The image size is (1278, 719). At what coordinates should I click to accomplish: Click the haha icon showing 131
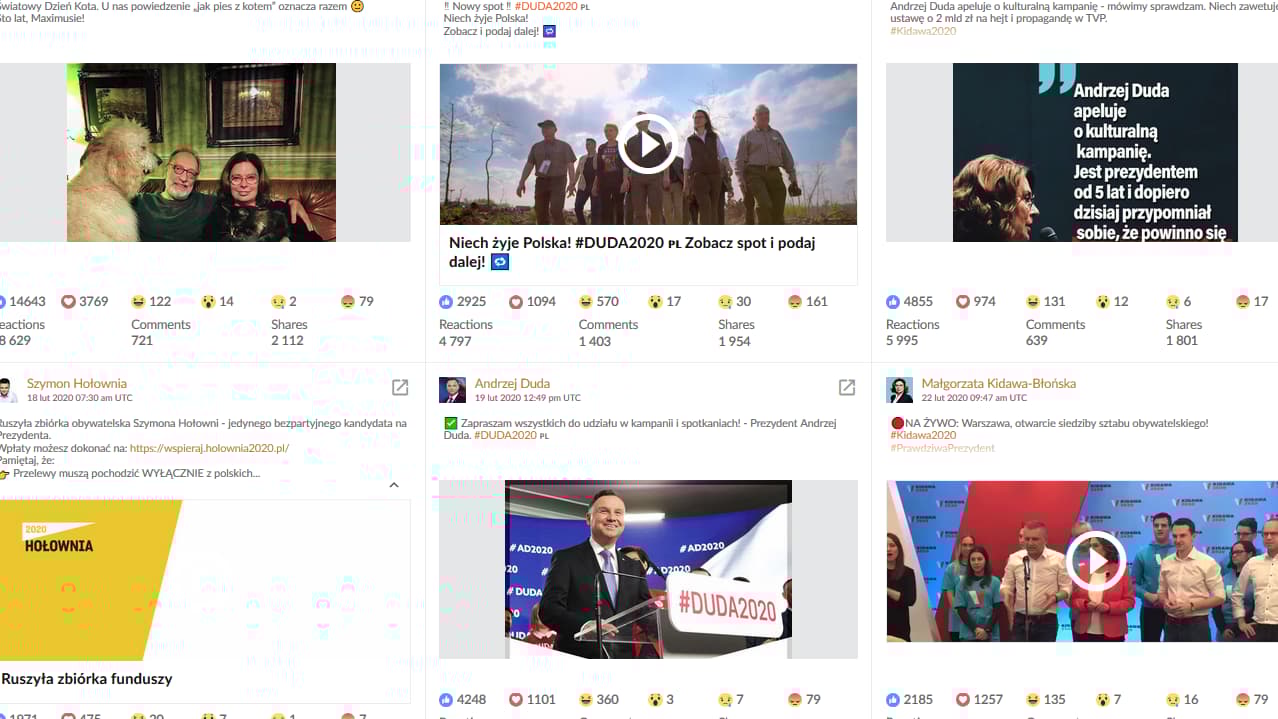coord(1033,301)
